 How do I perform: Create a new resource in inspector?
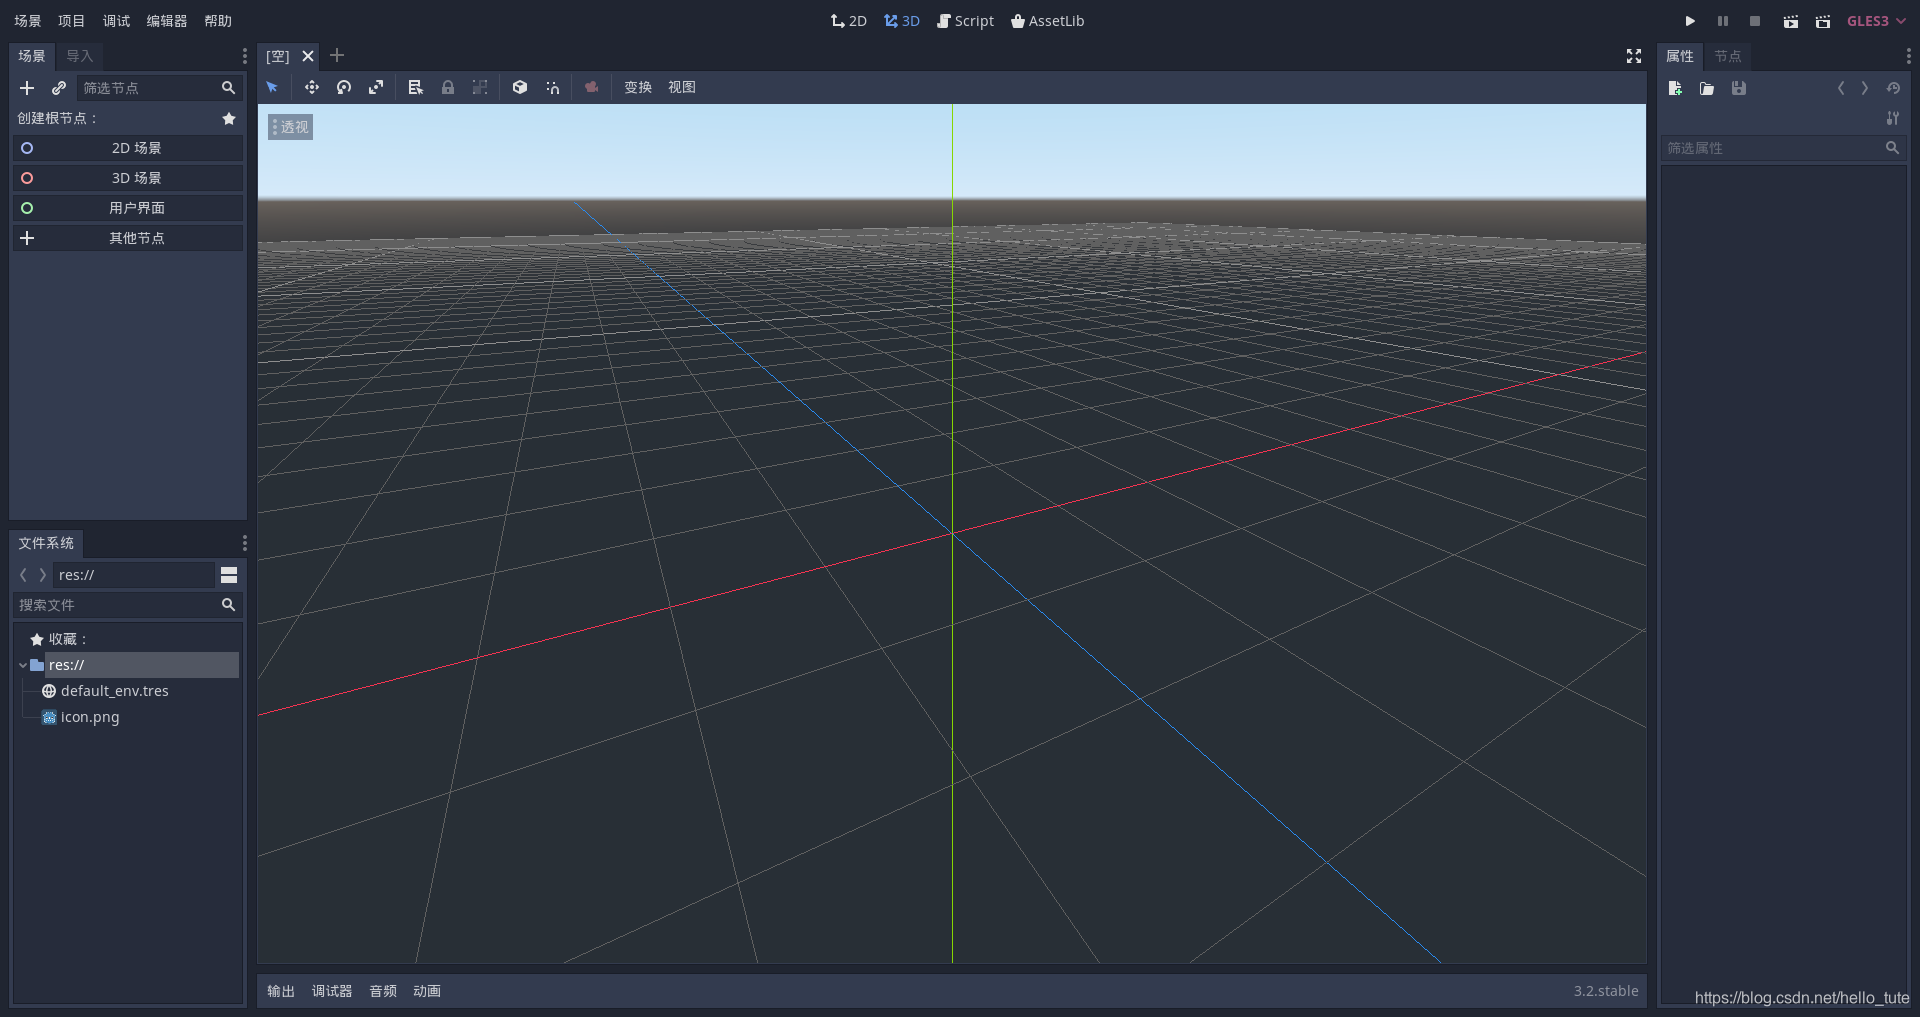point(1675,88)
